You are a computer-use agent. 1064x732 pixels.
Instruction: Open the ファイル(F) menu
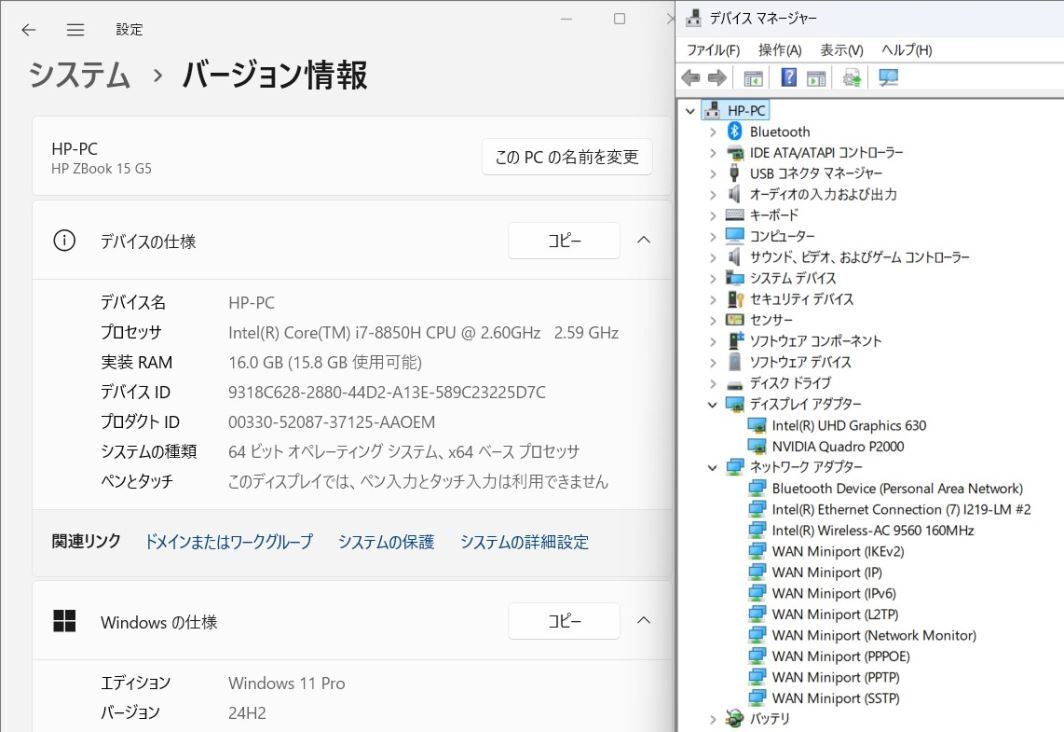click(712, 50)
